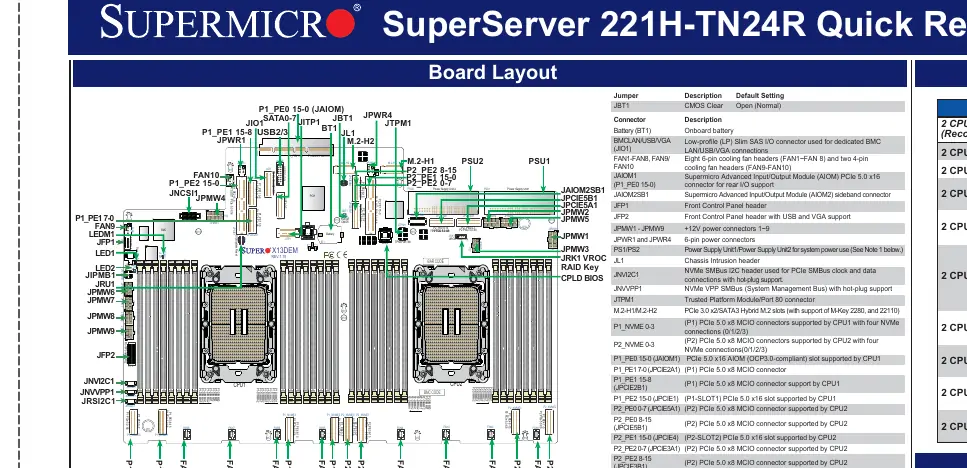Click the JPMW8 label on the diagram
The width and height of the screenshot is (967, 468).
[101, 316]
